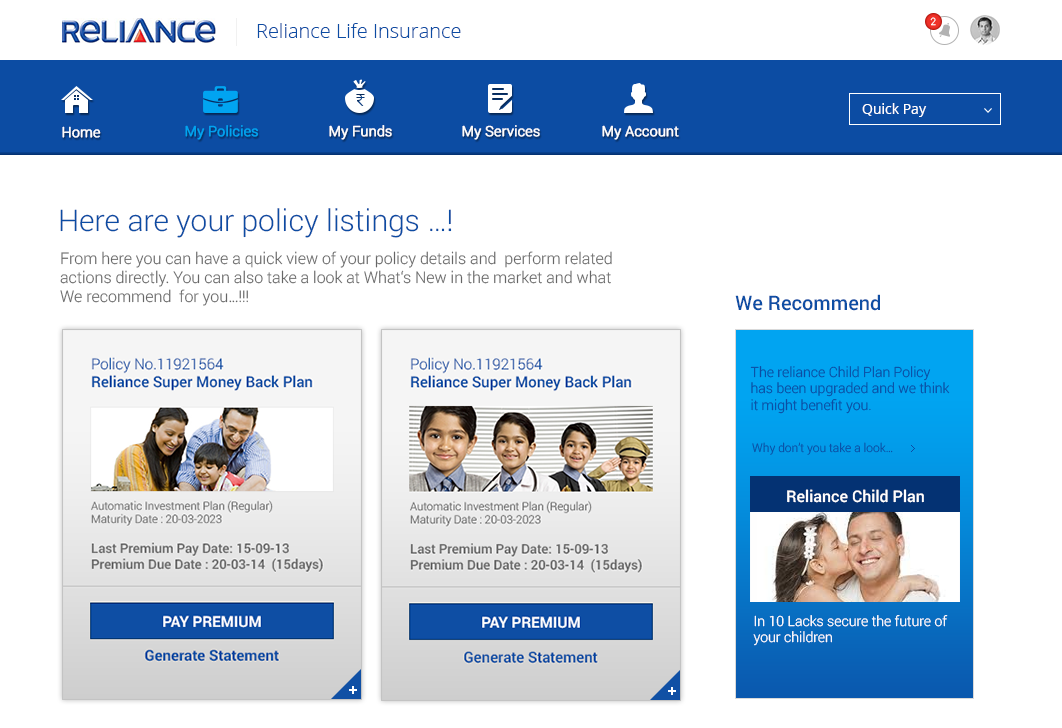Viewport: 1062px width, 728px height.
Task: Generate Statement for the first policy
Action: point(212,656)
